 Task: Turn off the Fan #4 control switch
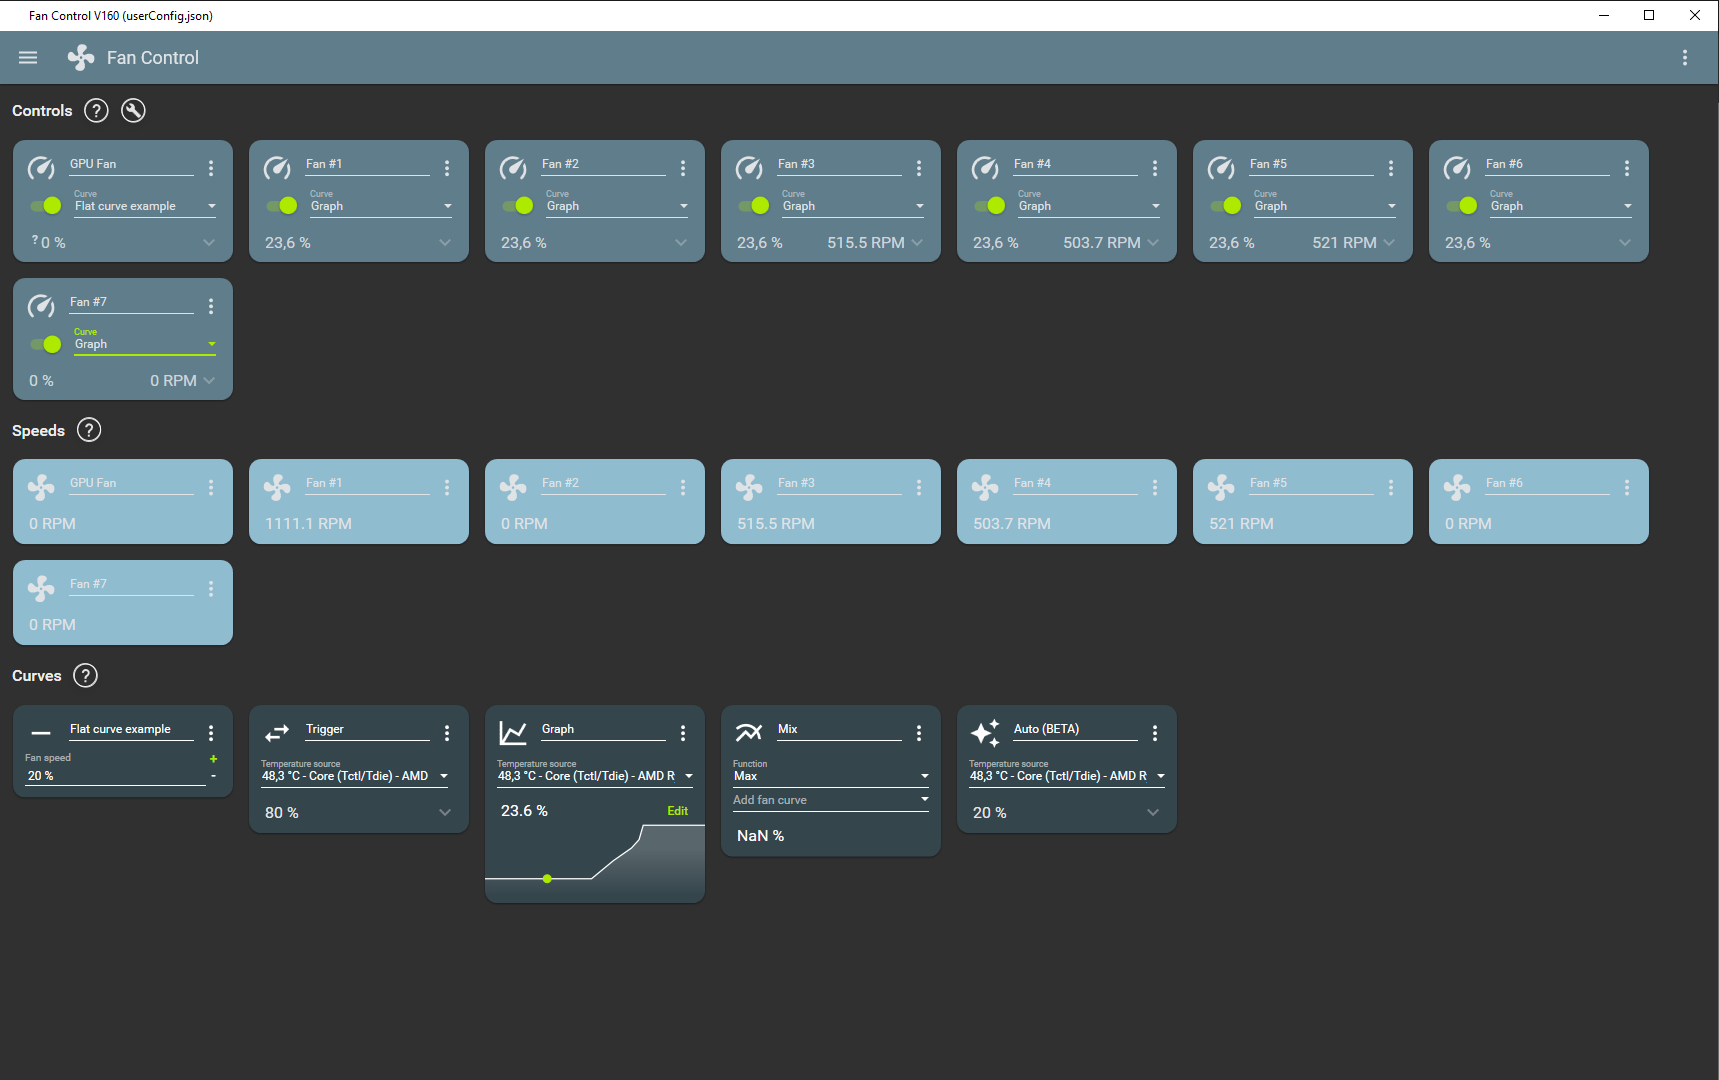pyautogui.click(x=990, y=205)
